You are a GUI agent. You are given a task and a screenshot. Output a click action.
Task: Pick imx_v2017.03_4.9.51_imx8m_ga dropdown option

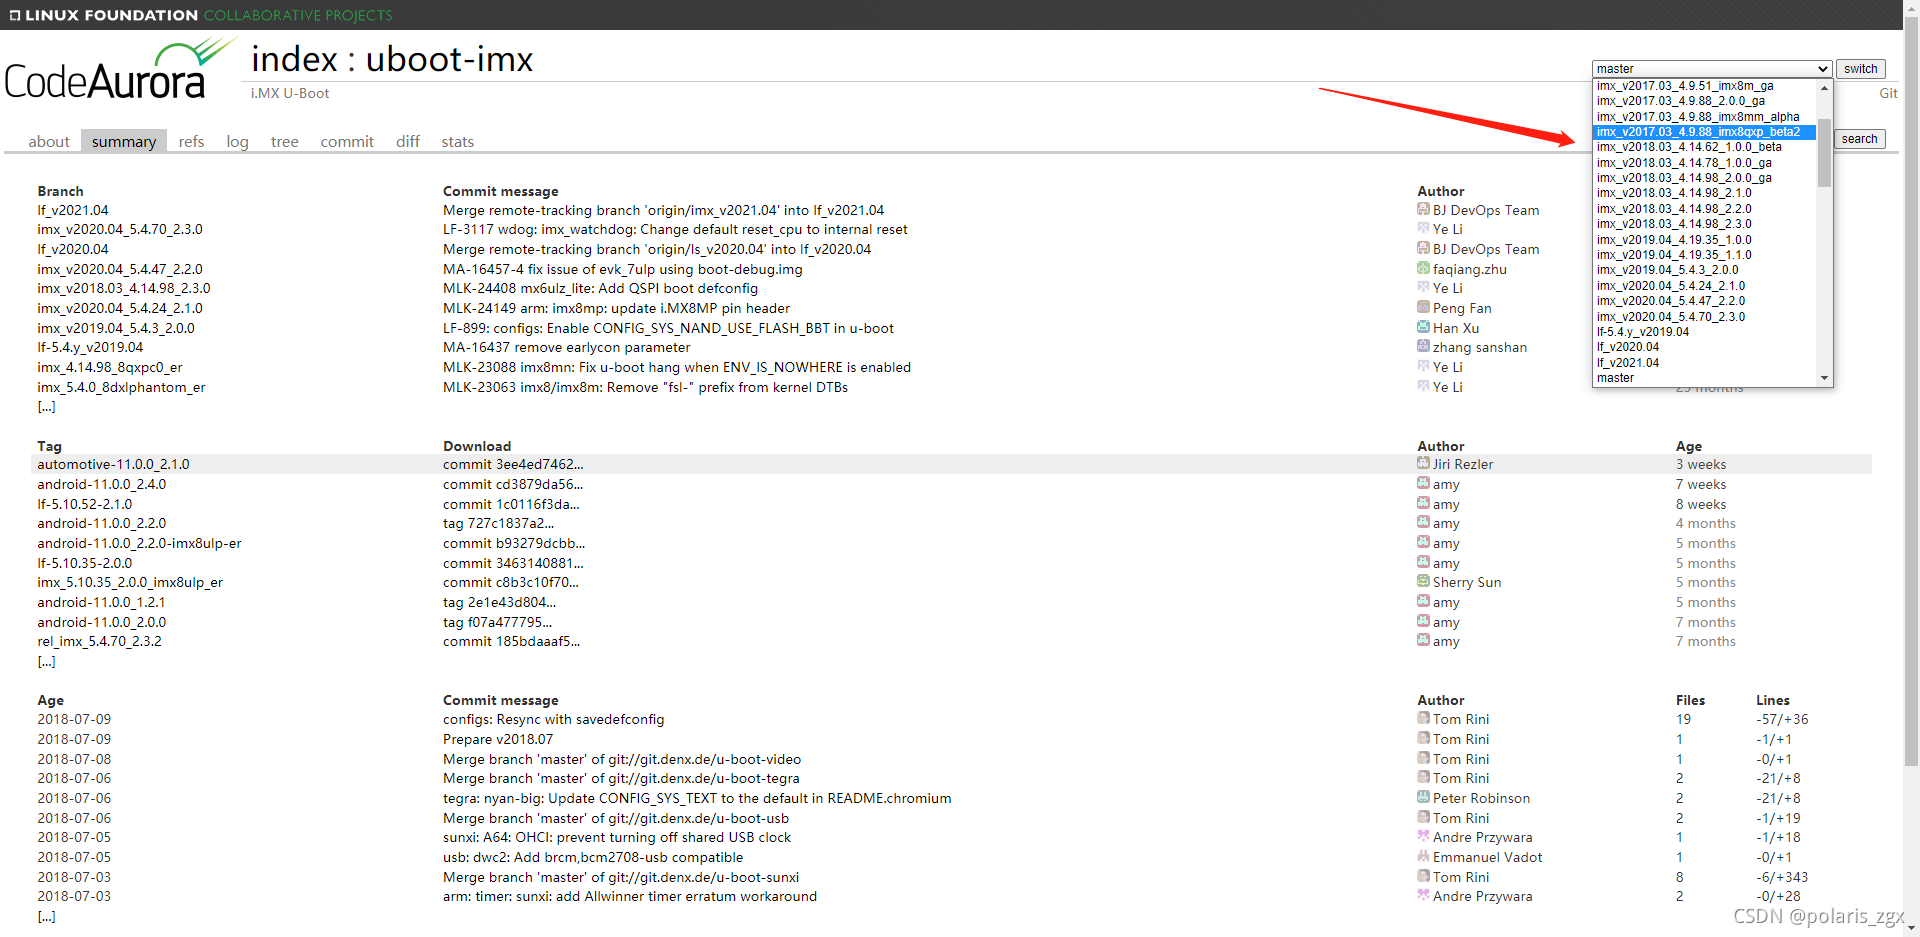click(x=1704, y=86)
